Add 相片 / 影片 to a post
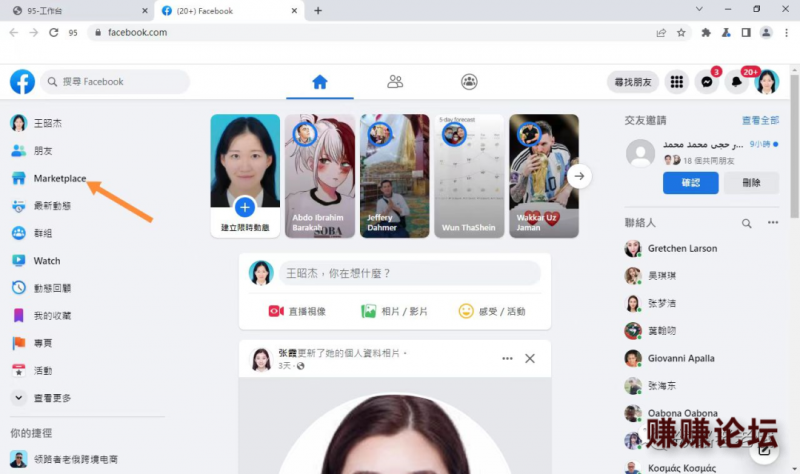 [x=394, y=311]
